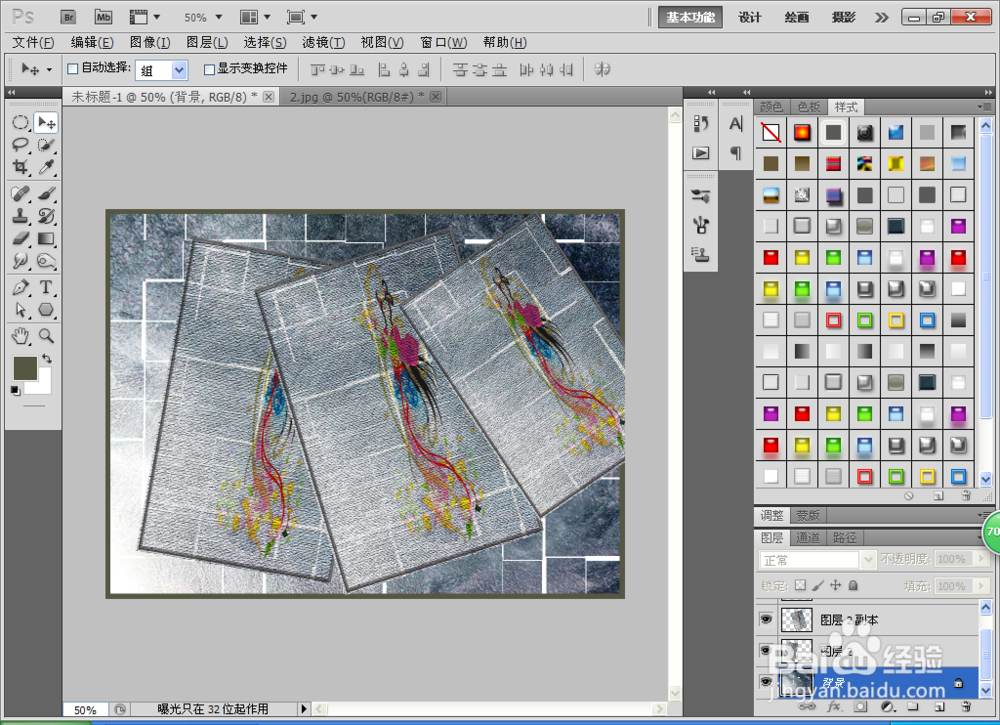Select the Hand tool
Viewport: 1000px width, 725px height.
tap(20, 335)
